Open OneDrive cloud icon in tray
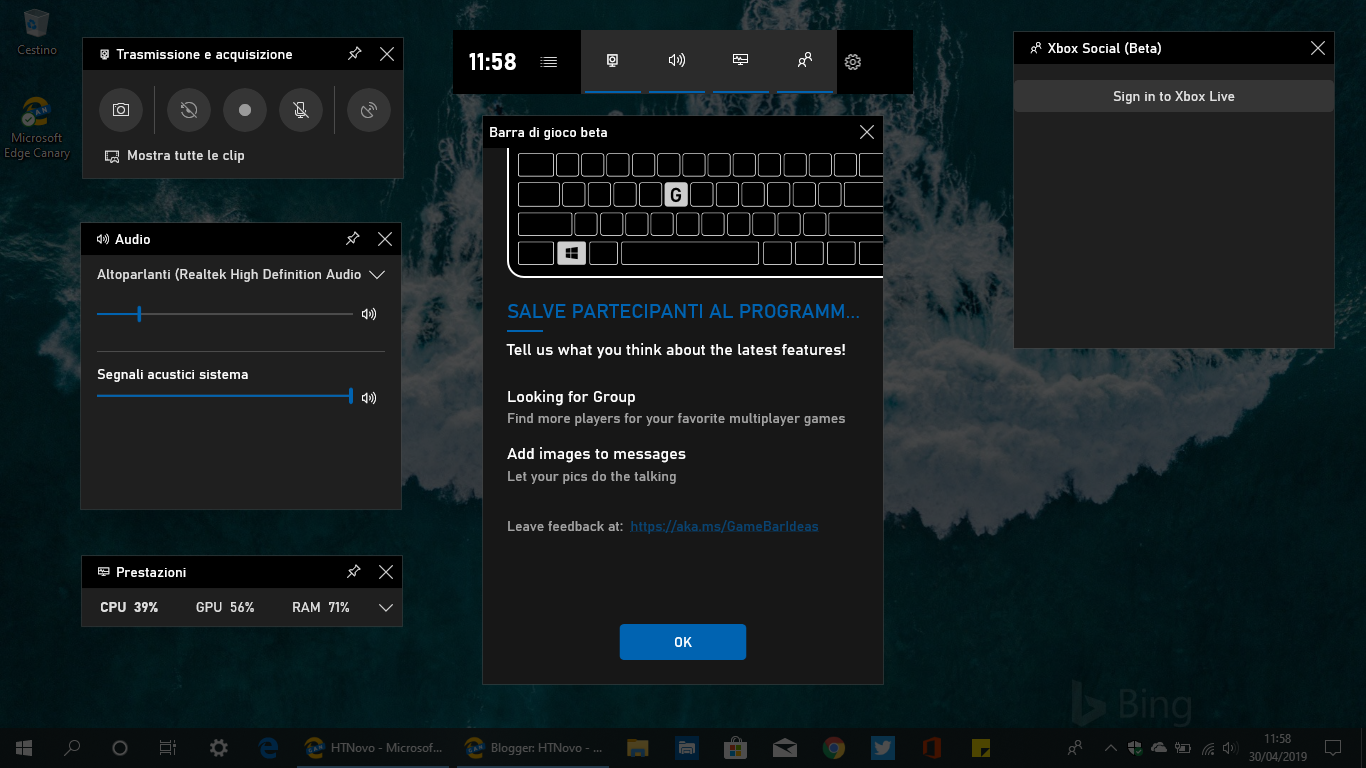The width and height of the screenshot is (1366, 768). tap(1159, 748)
